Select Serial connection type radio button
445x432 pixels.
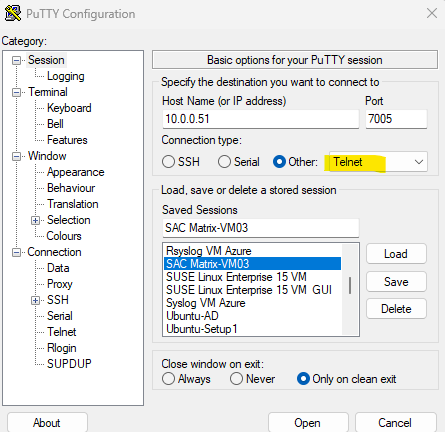[x=224, y=162]
